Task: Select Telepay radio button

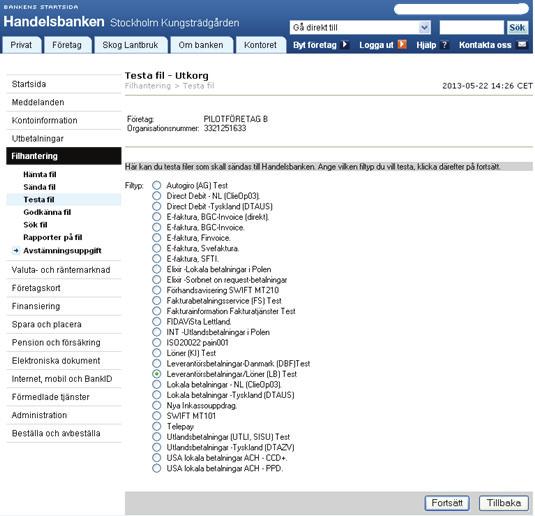Action: coord(157,426)
